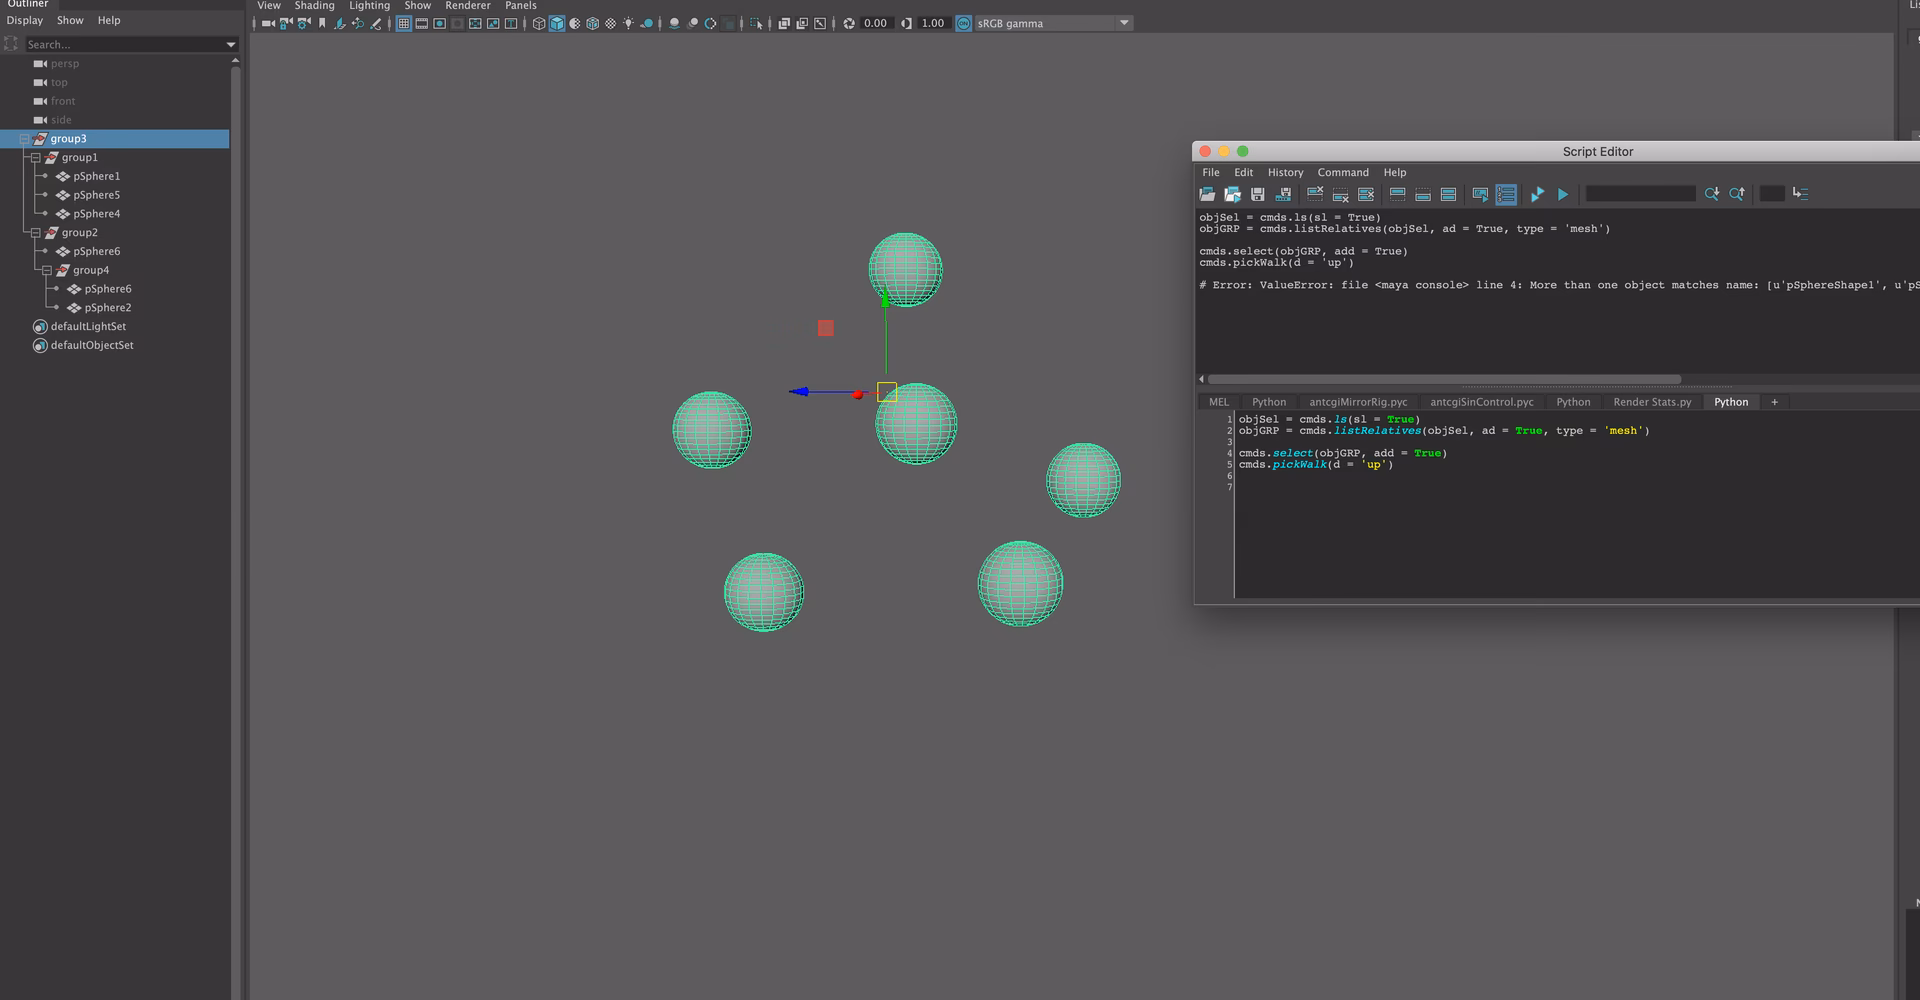Image resolution: width=1920 pixels, height=1000 pixels.
Task: Click Clear All icon
Action: coord(1366,194)
